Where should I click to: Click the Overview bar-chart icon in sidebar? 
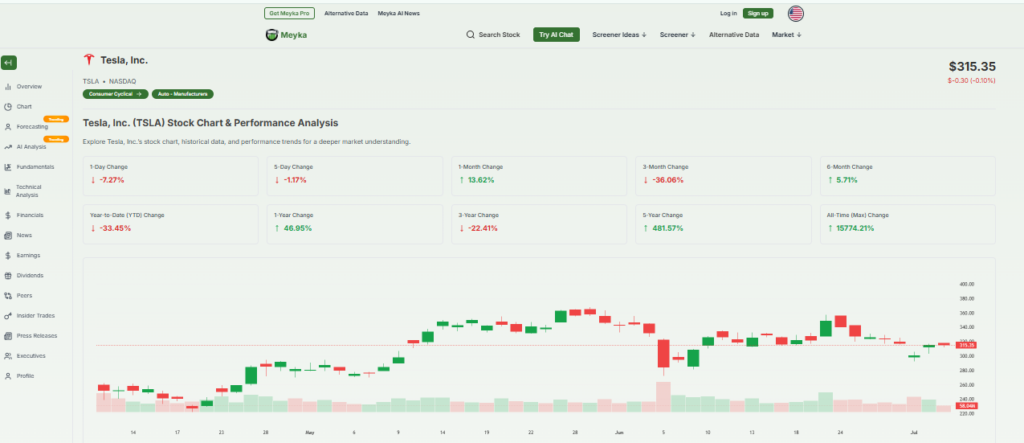(8, 86)
